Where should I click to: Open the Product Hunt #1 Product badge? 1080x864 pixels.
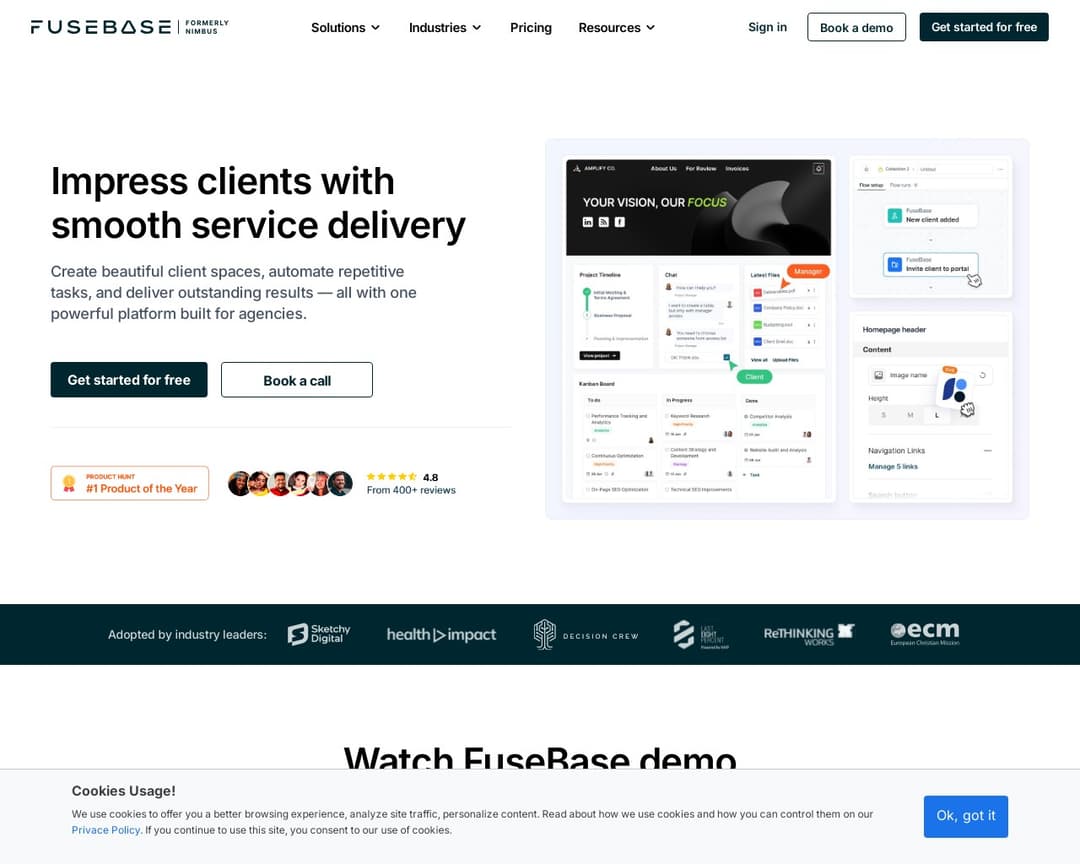click(x=129, y=483)
